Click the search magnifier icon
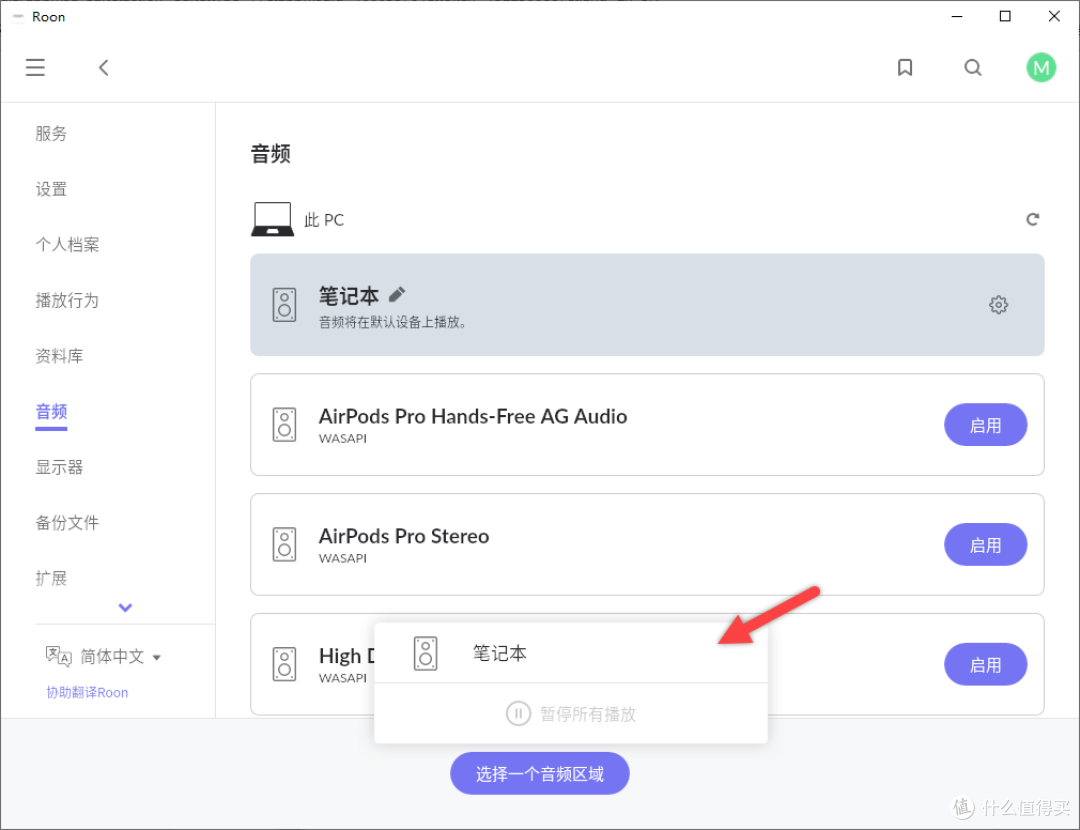 pos(973,68)
